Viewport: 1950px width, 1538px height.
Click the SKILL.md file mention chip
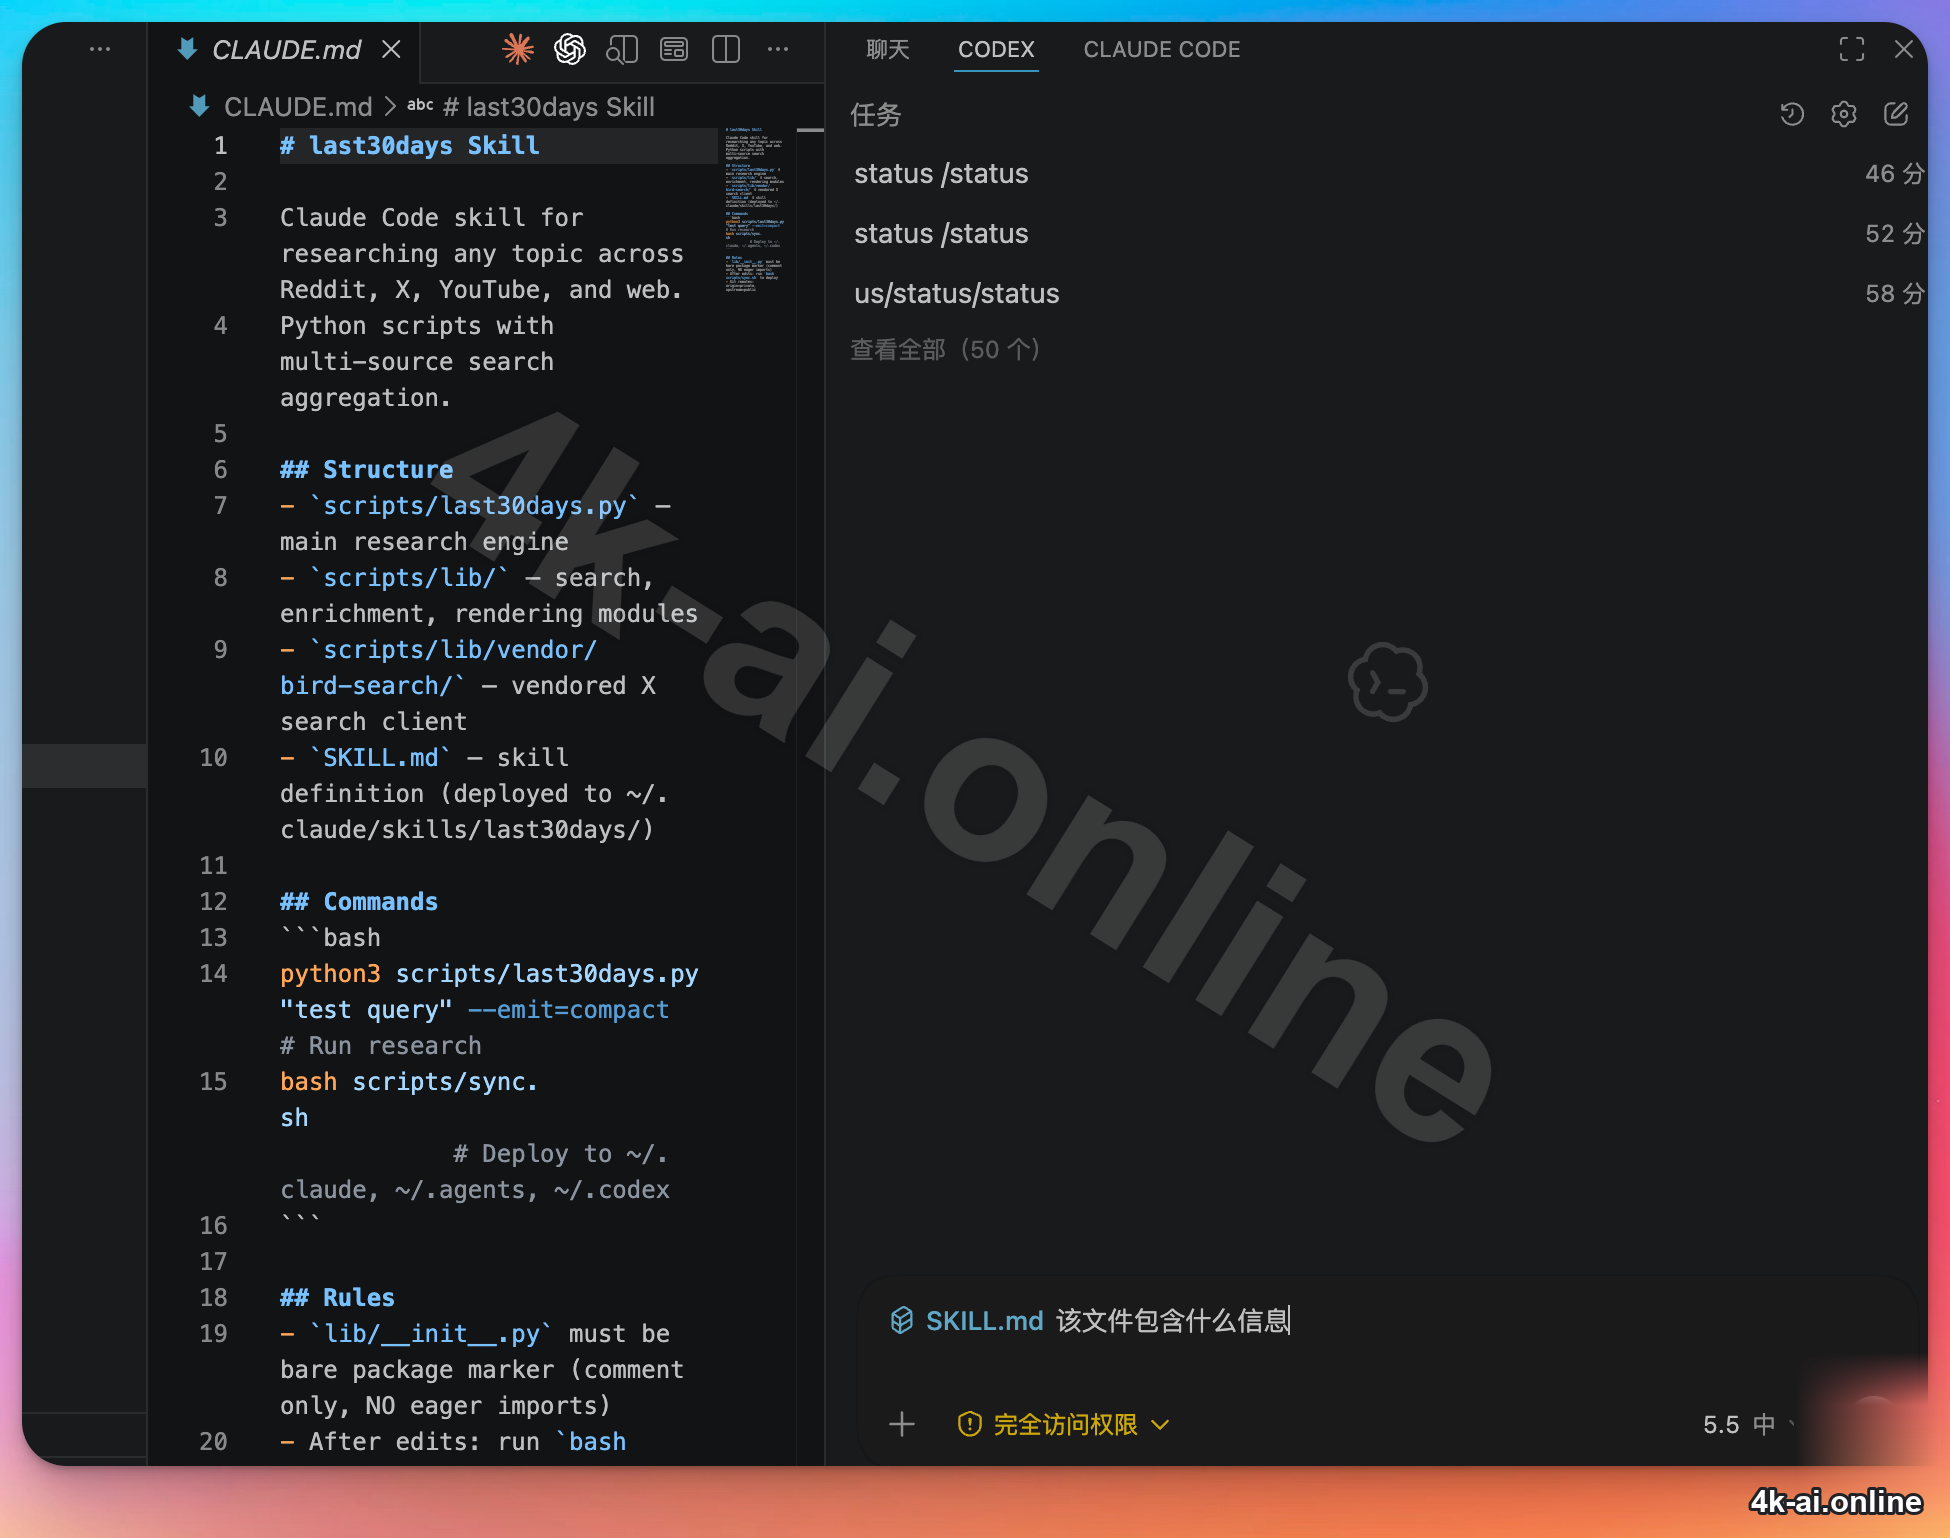(x=967, y=1321)
